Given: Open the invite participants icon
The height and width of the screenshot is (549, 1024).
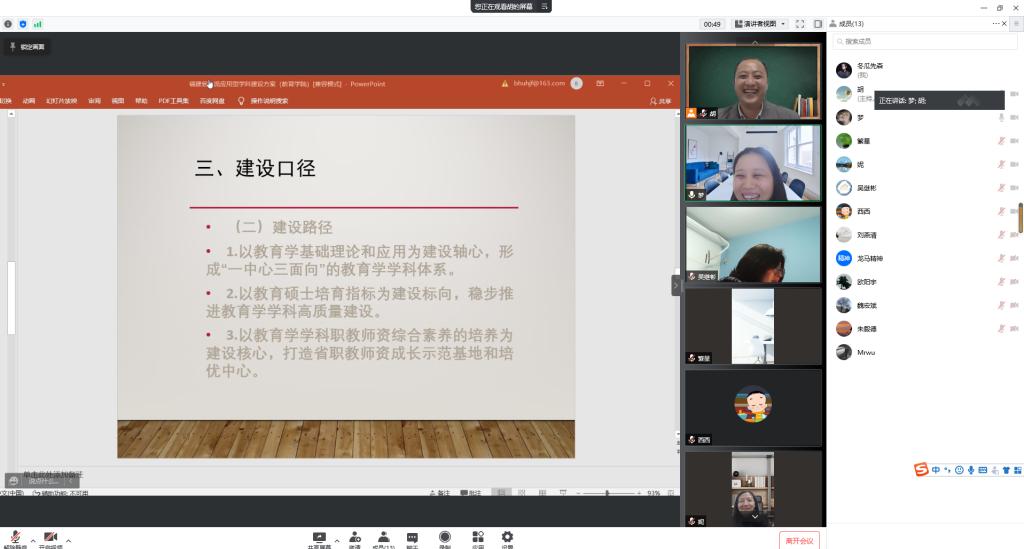Looking at the screenshot, I should click(x=355, y=538).
